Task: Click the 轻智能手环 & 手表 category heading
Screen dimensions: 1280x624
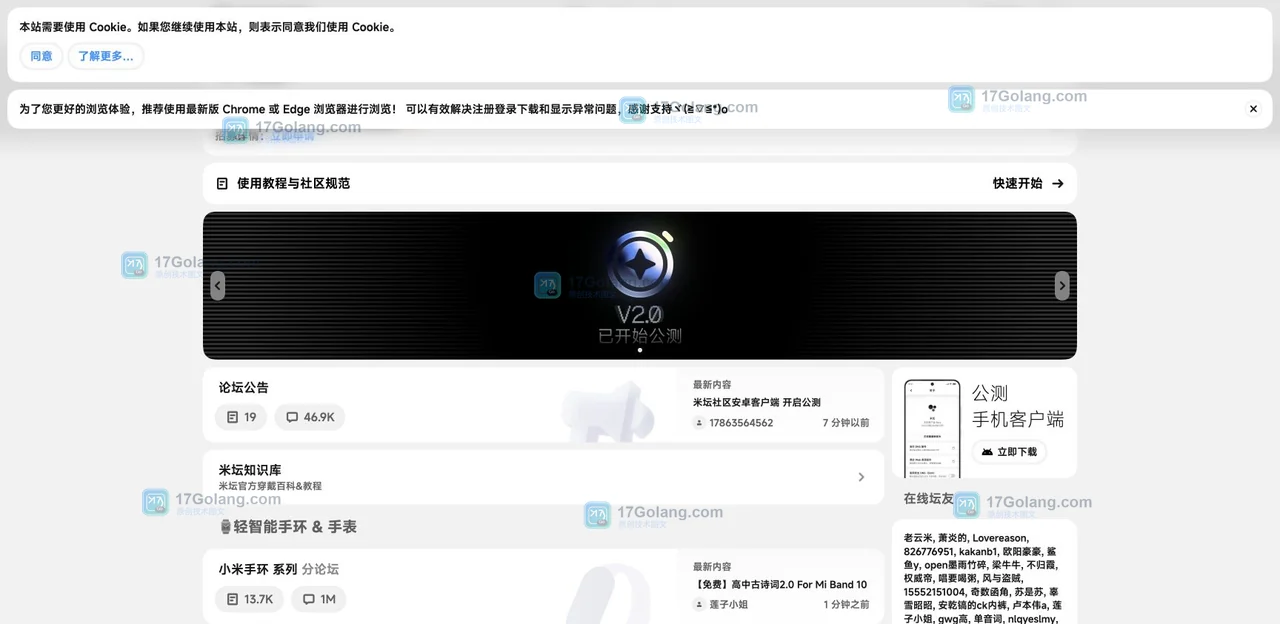Action: pos(295,526)
